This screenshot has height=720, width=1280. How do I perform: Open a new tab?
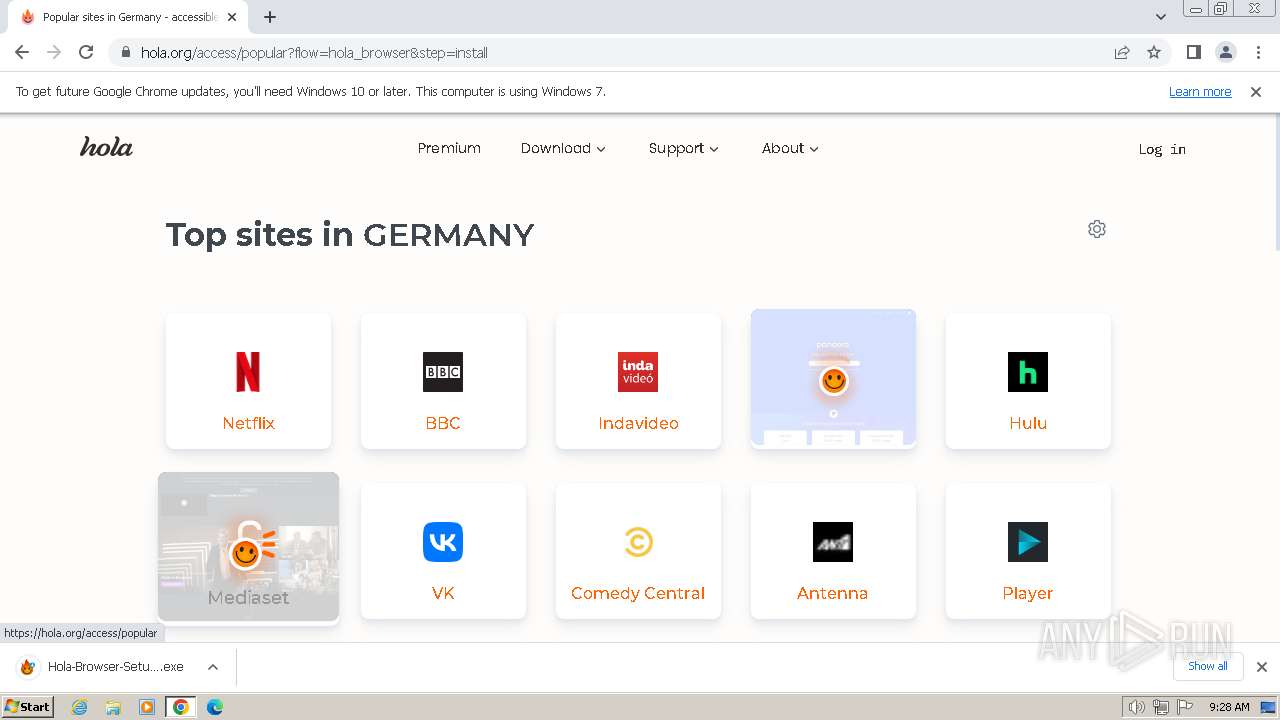tap(270, 17)
